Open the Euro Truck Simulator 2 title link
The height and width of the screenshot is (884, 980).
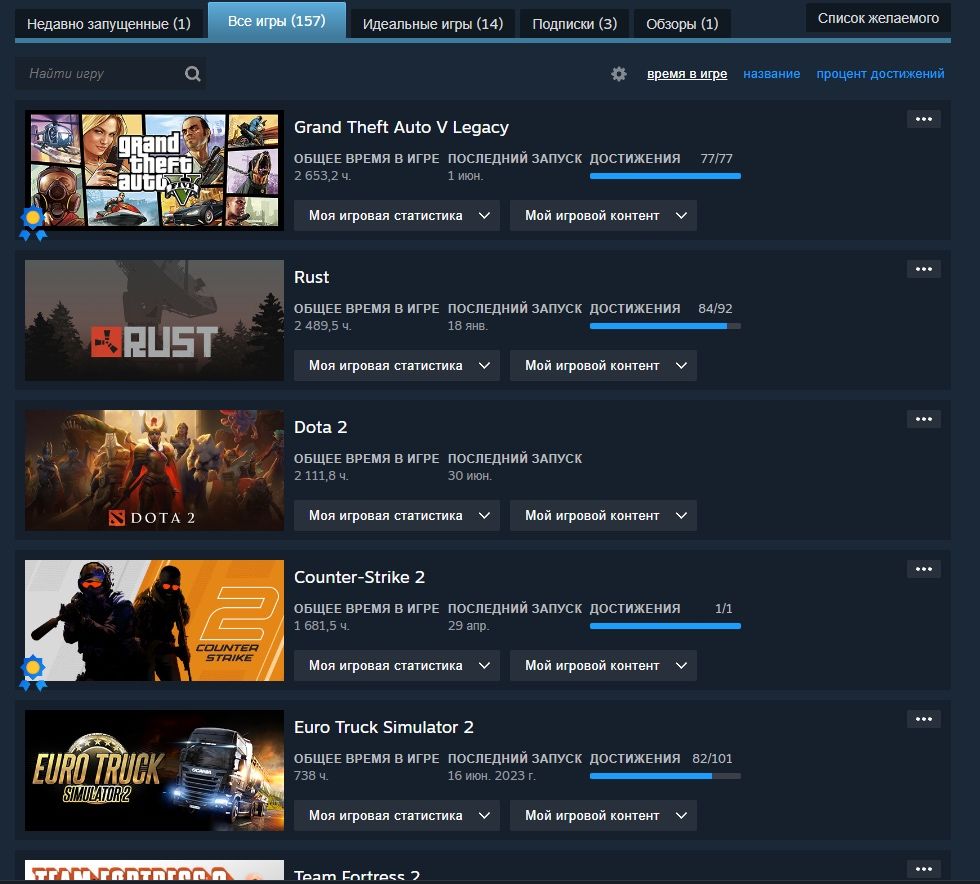click(x=384, y=728)
